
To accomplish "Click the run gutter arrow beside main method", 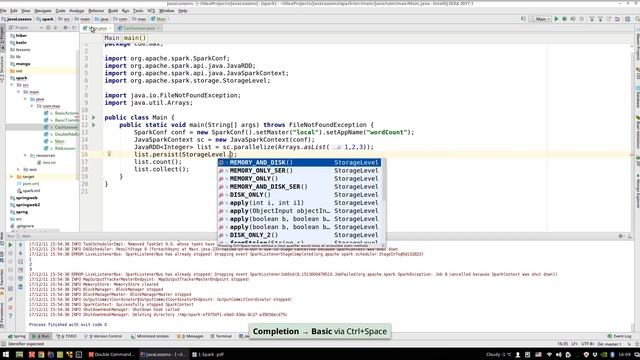I will point(93,125).
